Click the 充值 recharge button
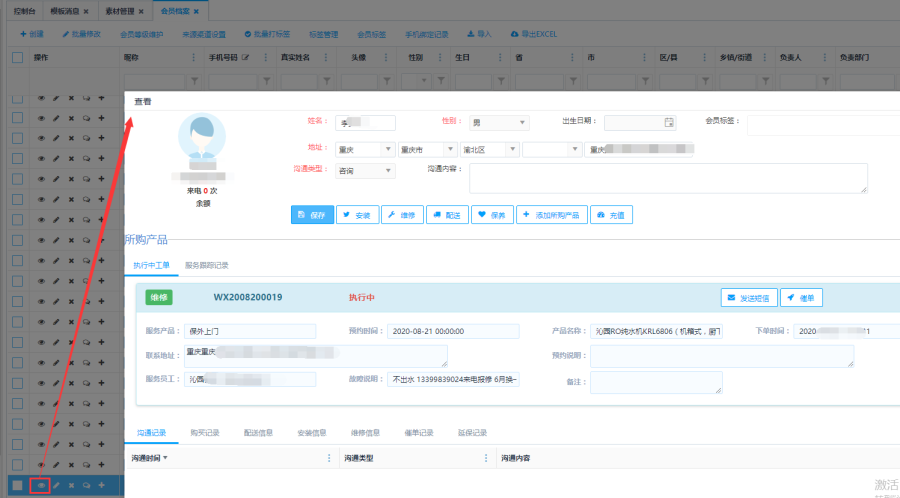 point(611,215)
